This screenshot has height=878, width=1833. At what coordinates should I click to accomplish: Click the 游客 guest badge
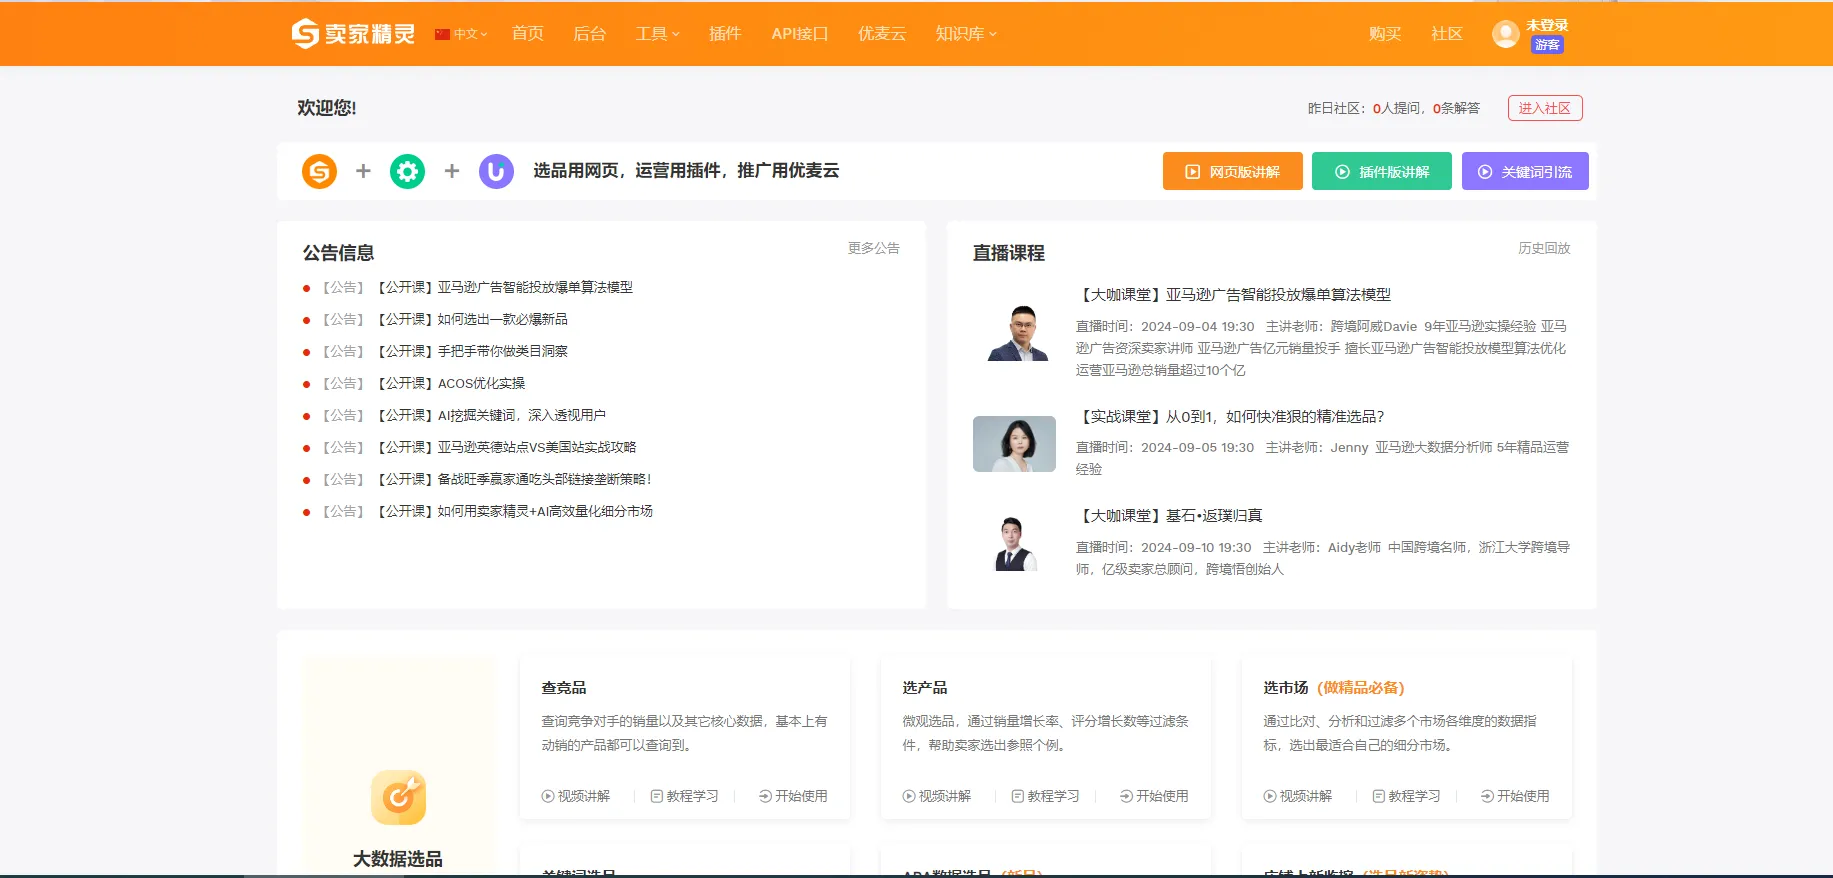1547,45
